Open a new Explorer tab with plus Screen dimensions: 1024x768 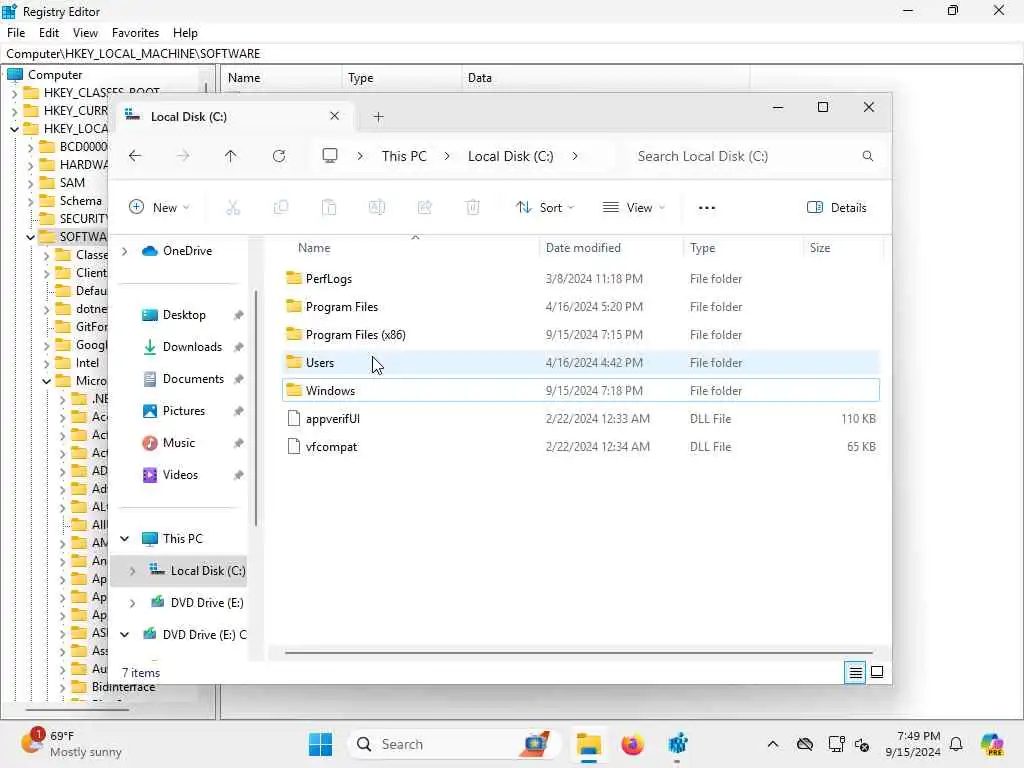[378, 117]
